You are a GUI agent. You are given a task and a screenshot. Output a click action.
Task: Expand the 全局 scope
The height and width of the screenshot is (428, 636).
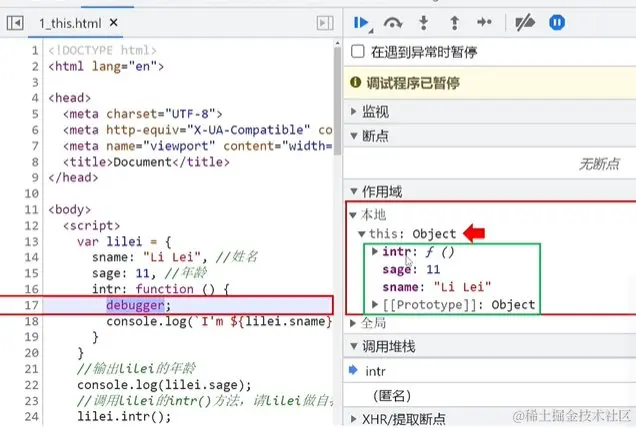[x=353, y=323]
